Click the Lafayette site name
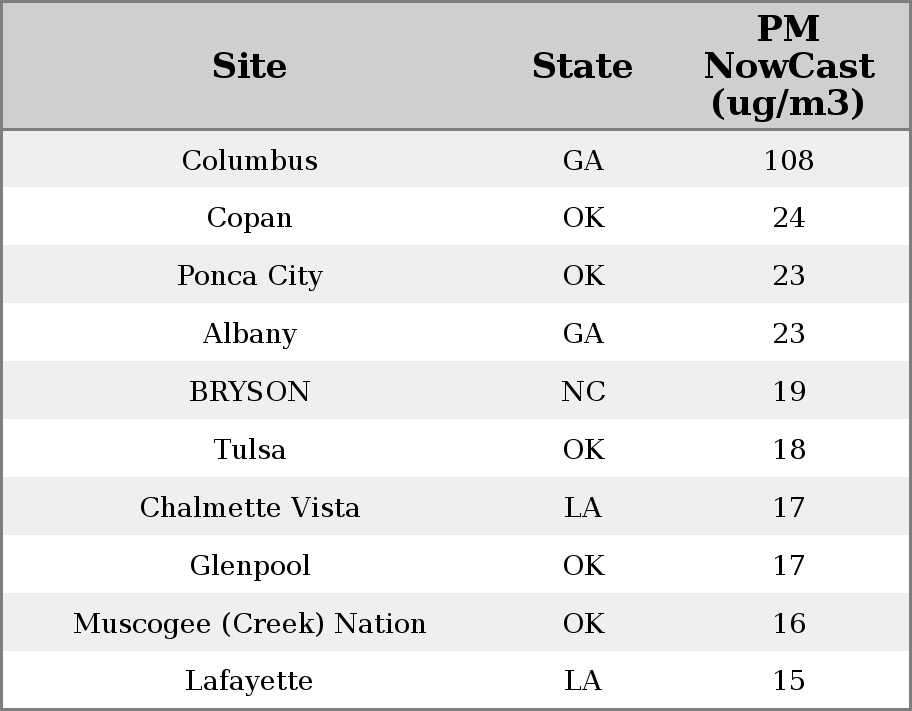The image size is (912, 711). (249, 681)
